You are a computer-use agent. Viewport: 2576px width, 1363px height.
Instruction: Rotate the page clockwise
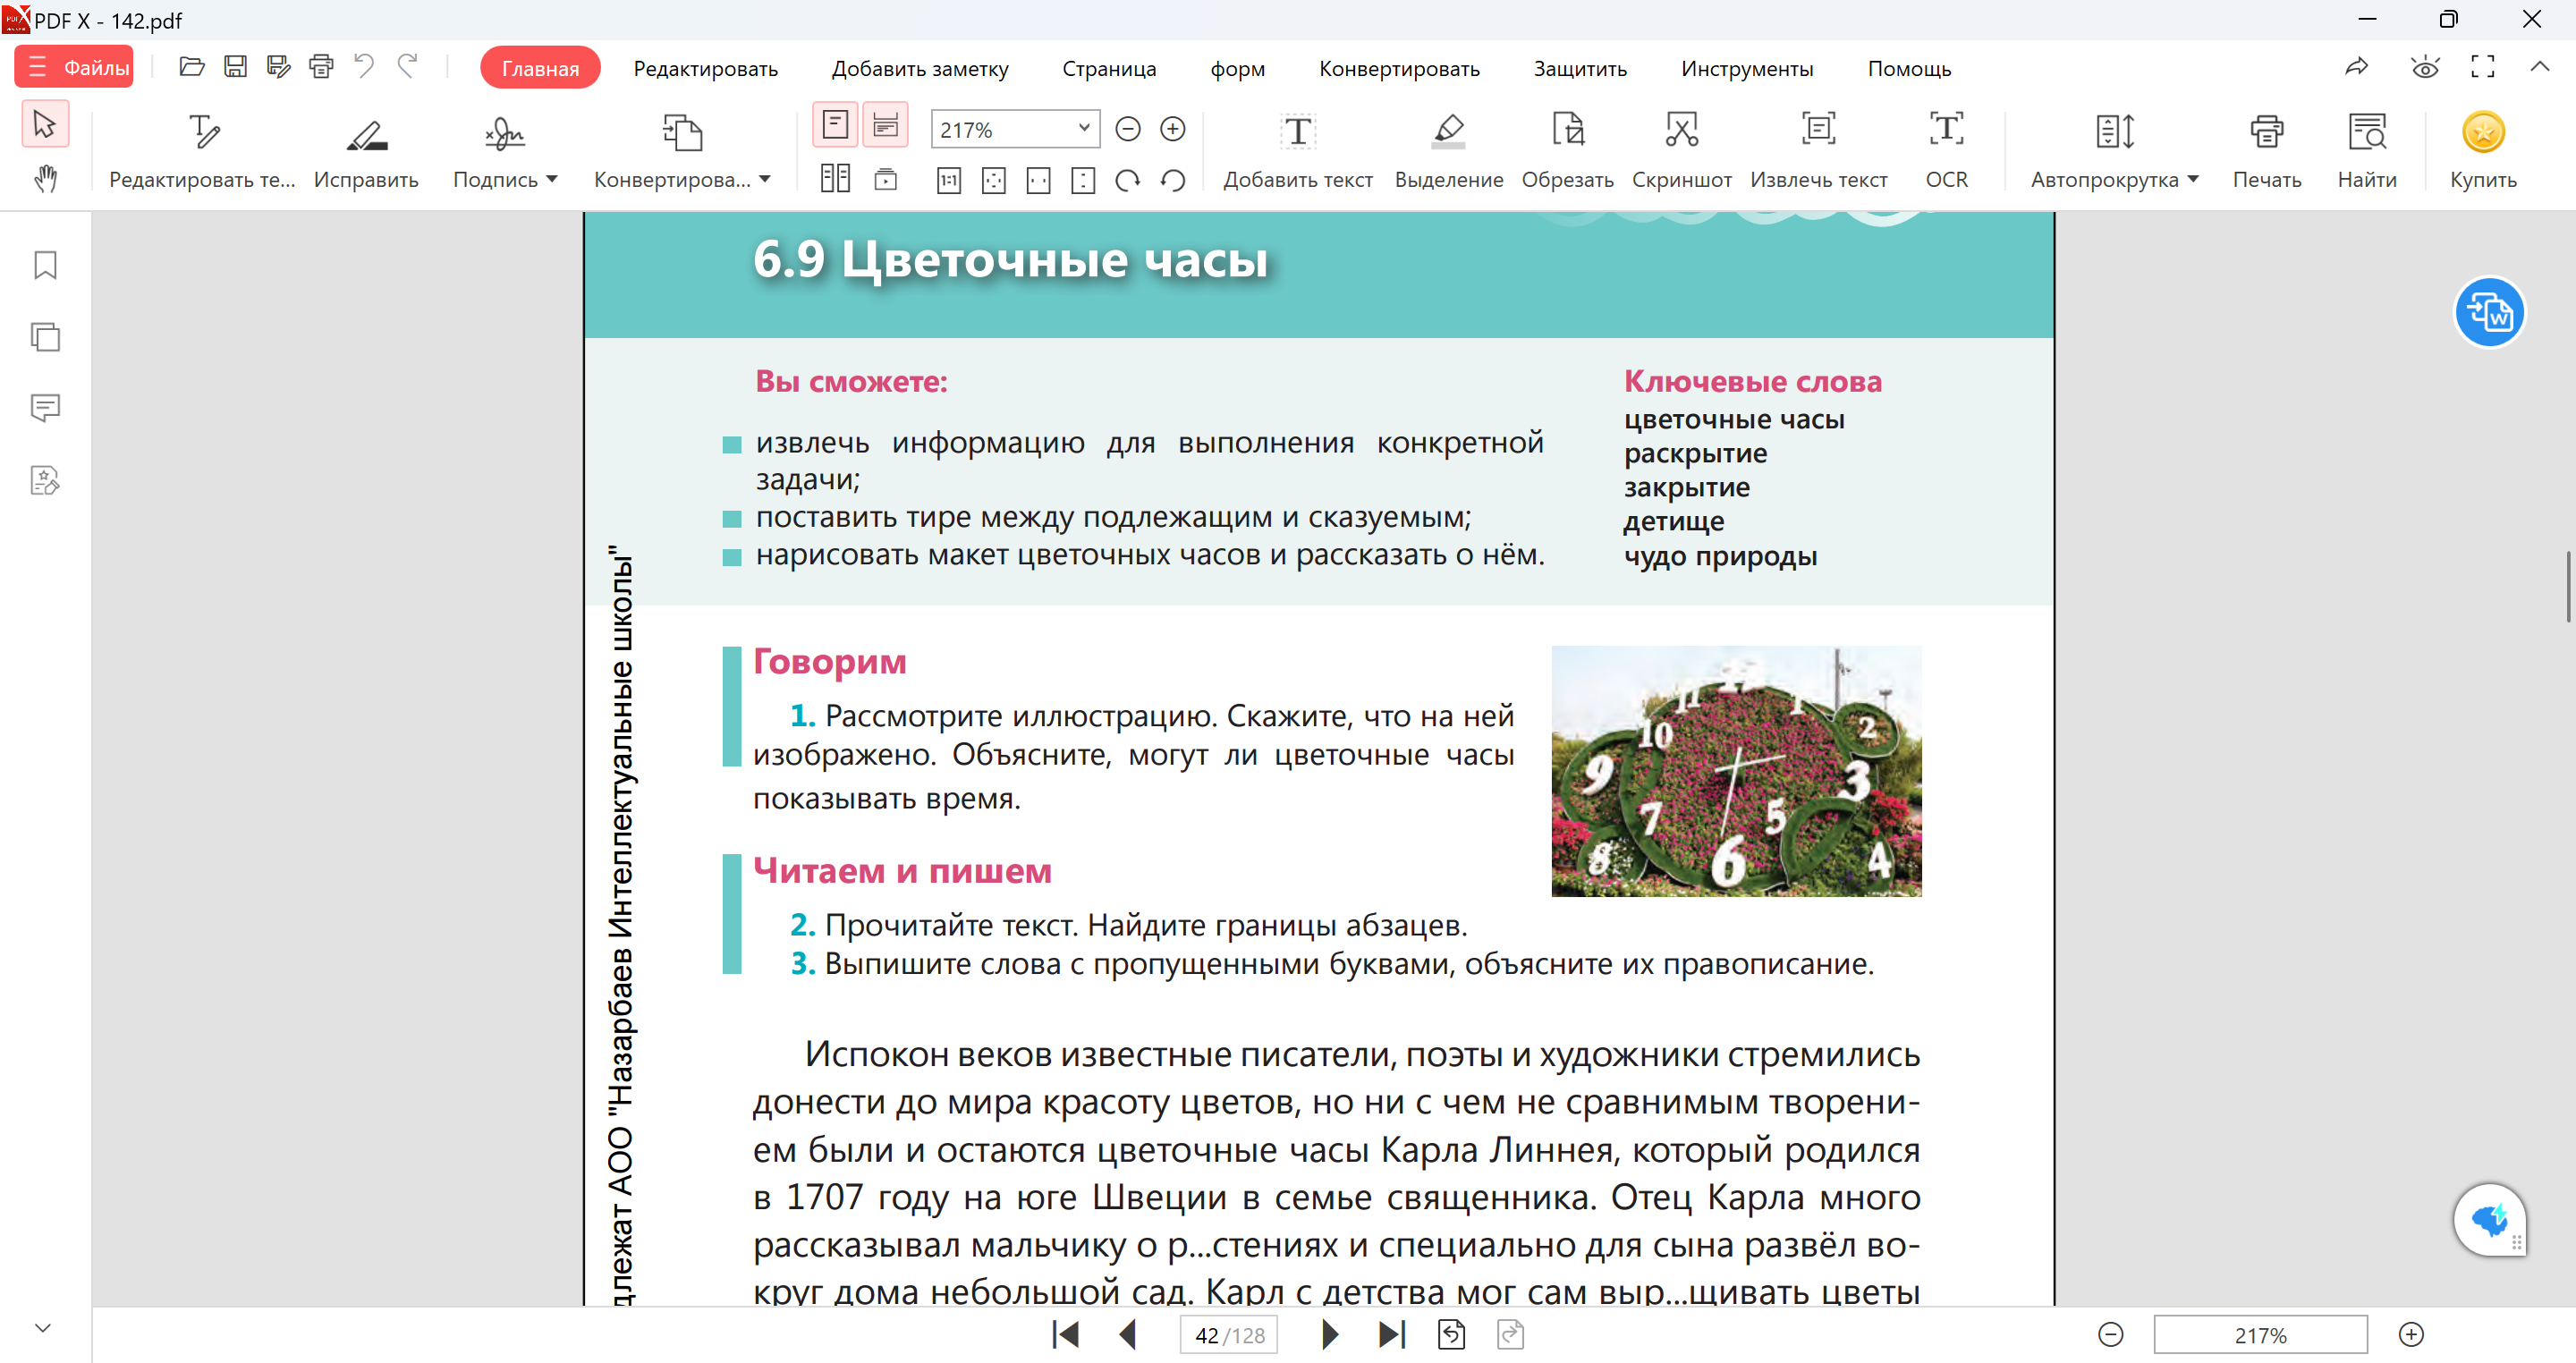pos(1127,181)
